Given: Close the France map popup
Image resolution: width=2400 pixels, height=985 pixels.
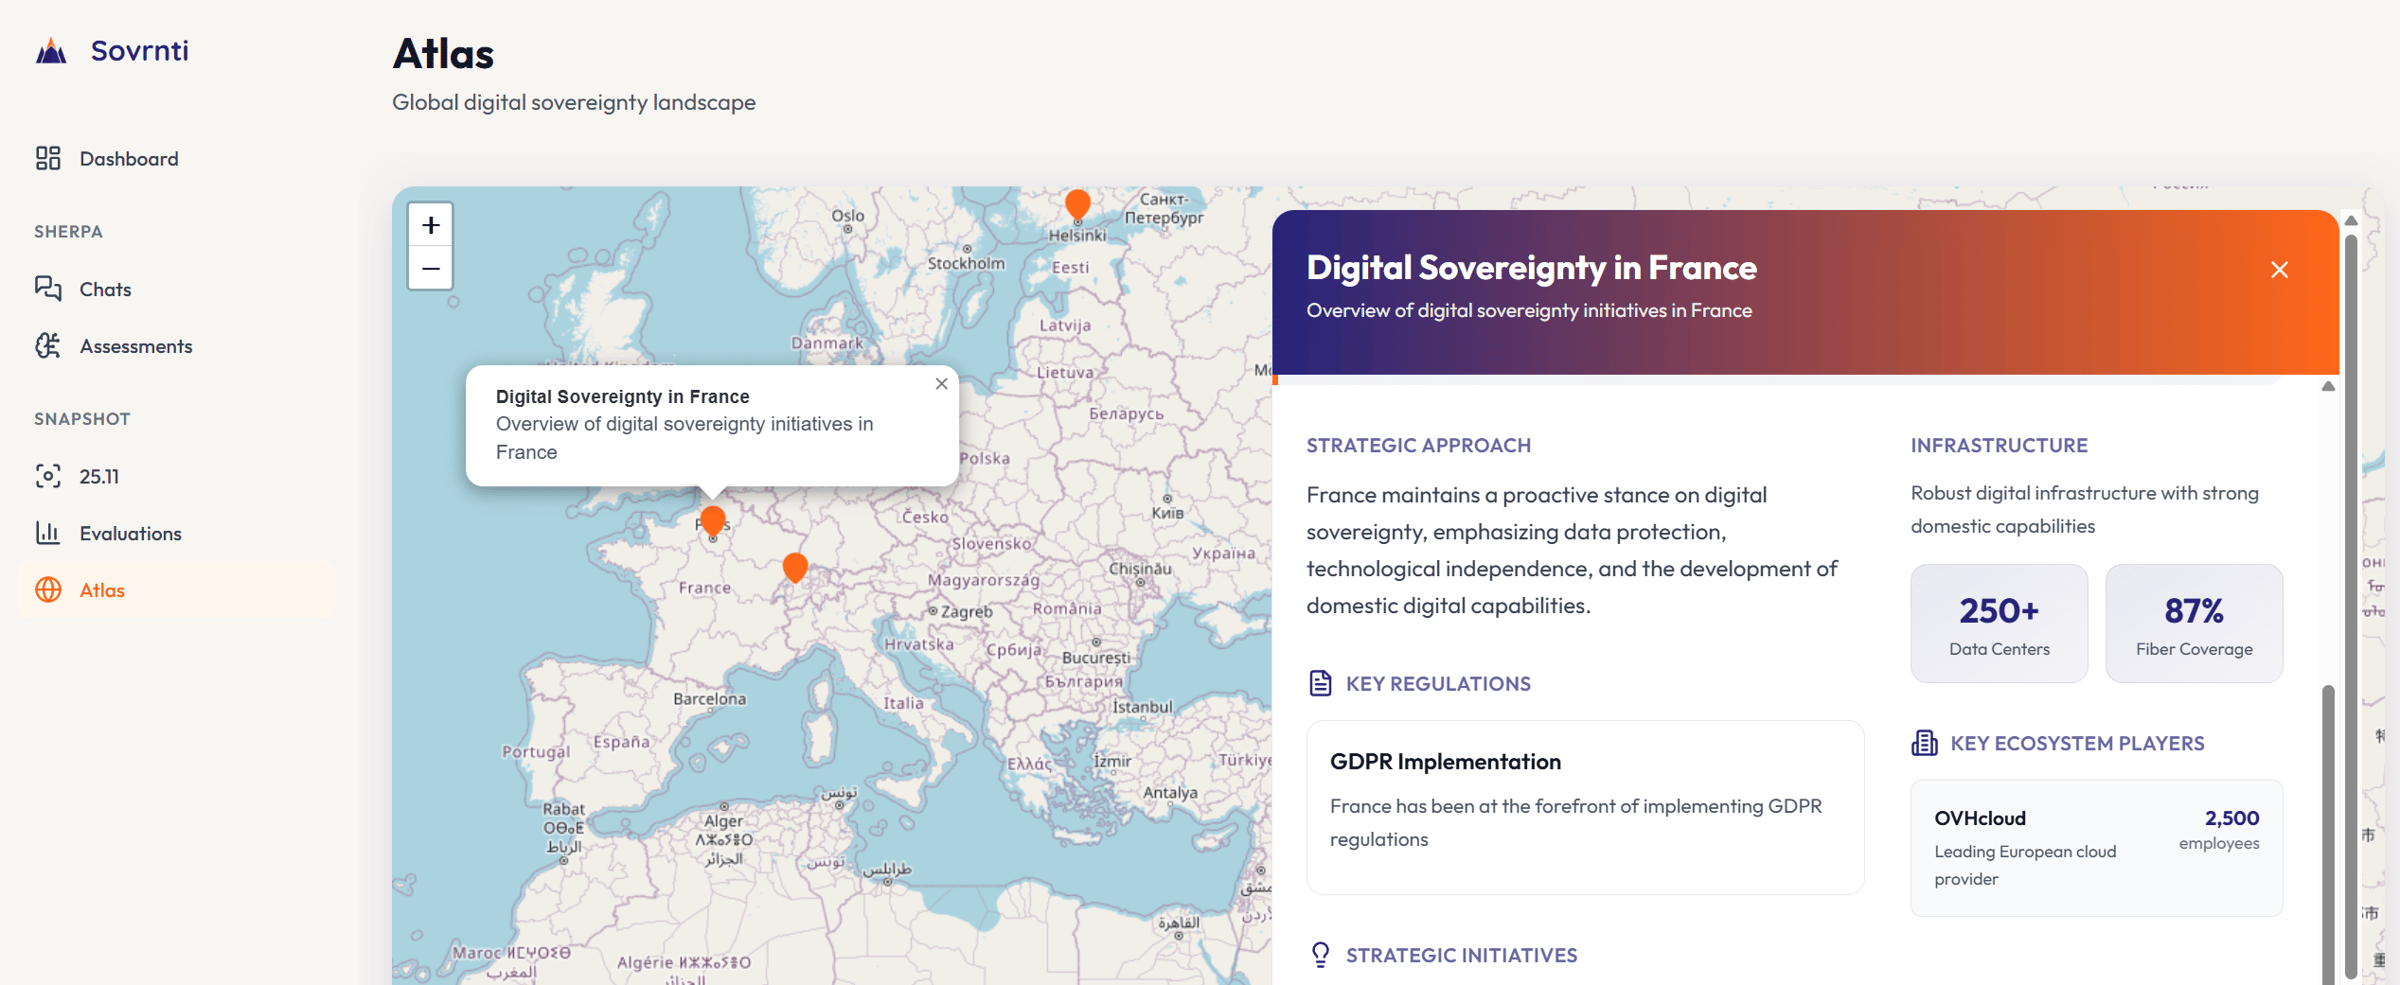Looking at the screenshot, I should click(941, 384).
